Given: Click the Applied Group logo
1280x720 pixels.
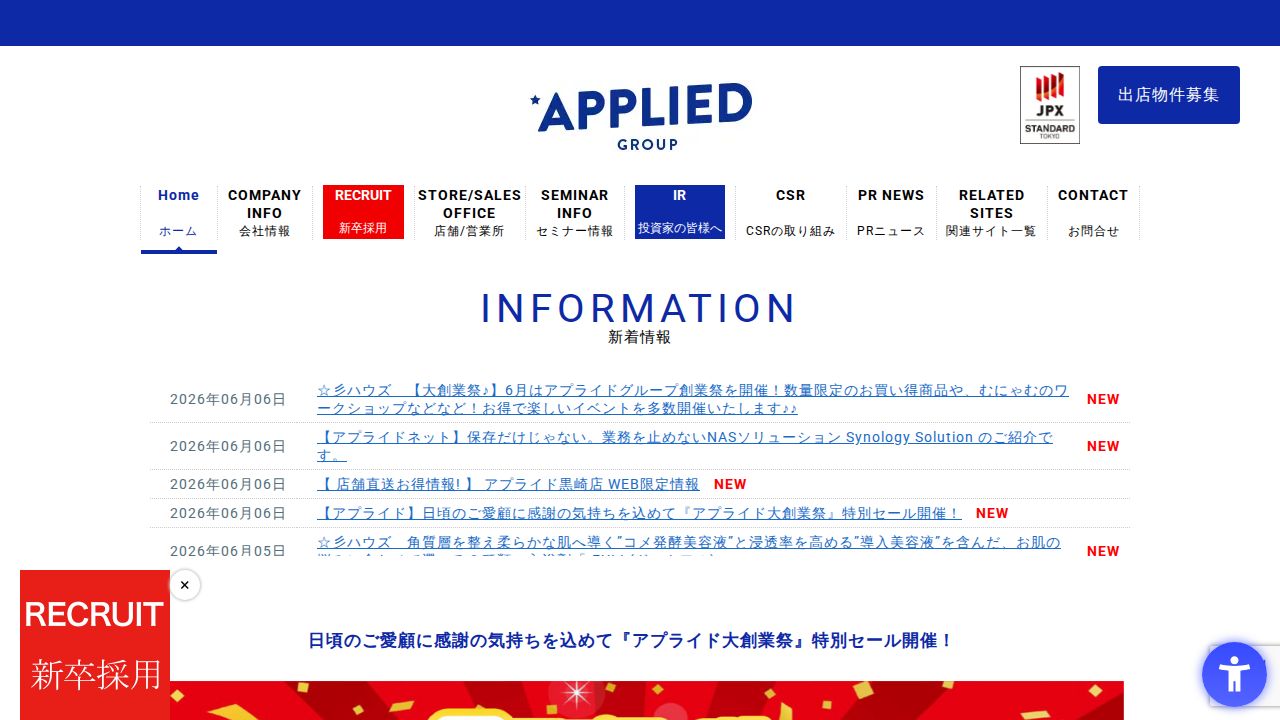Looking at the screenshot, I should [640, 116].
